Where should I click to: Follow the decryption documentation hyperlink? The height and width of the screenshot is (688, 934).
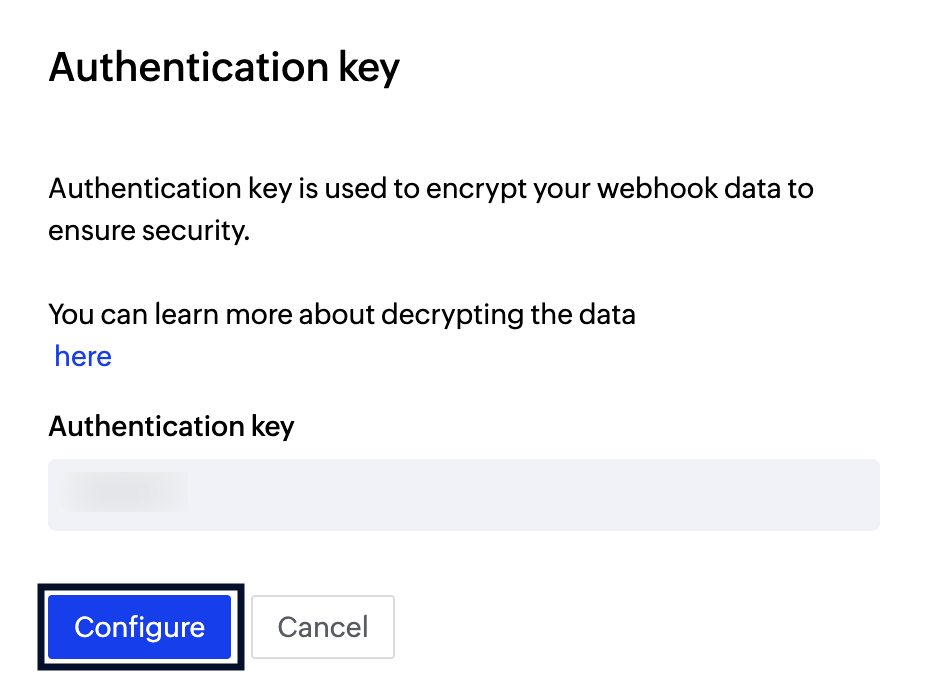(x=82, y=356)
